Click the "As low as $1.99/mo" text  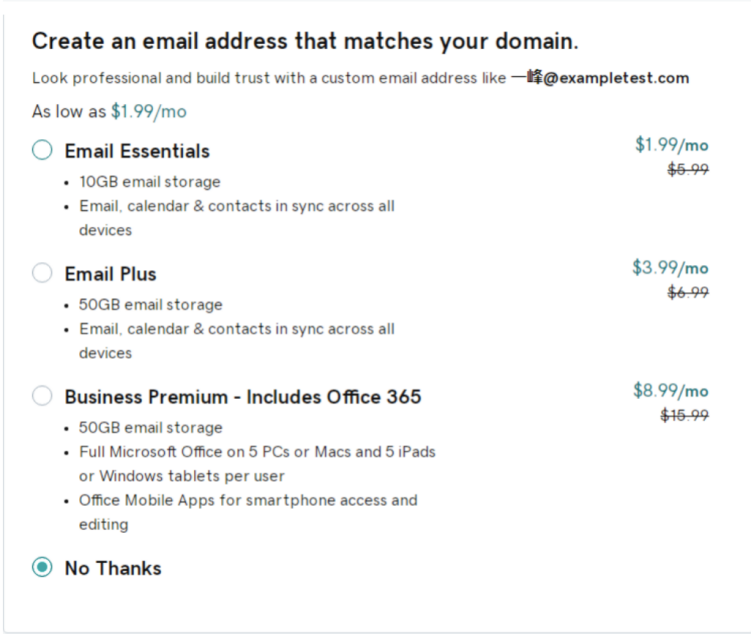pos(109,111)
